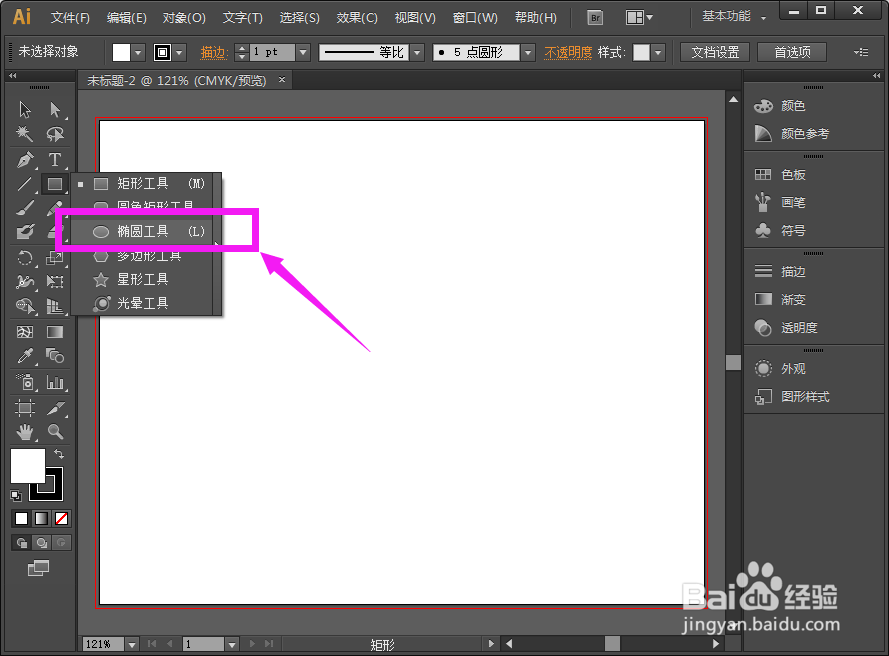889x656 pixels.
Task: Open arrange documents dropdown
Action: coord(639,18)
